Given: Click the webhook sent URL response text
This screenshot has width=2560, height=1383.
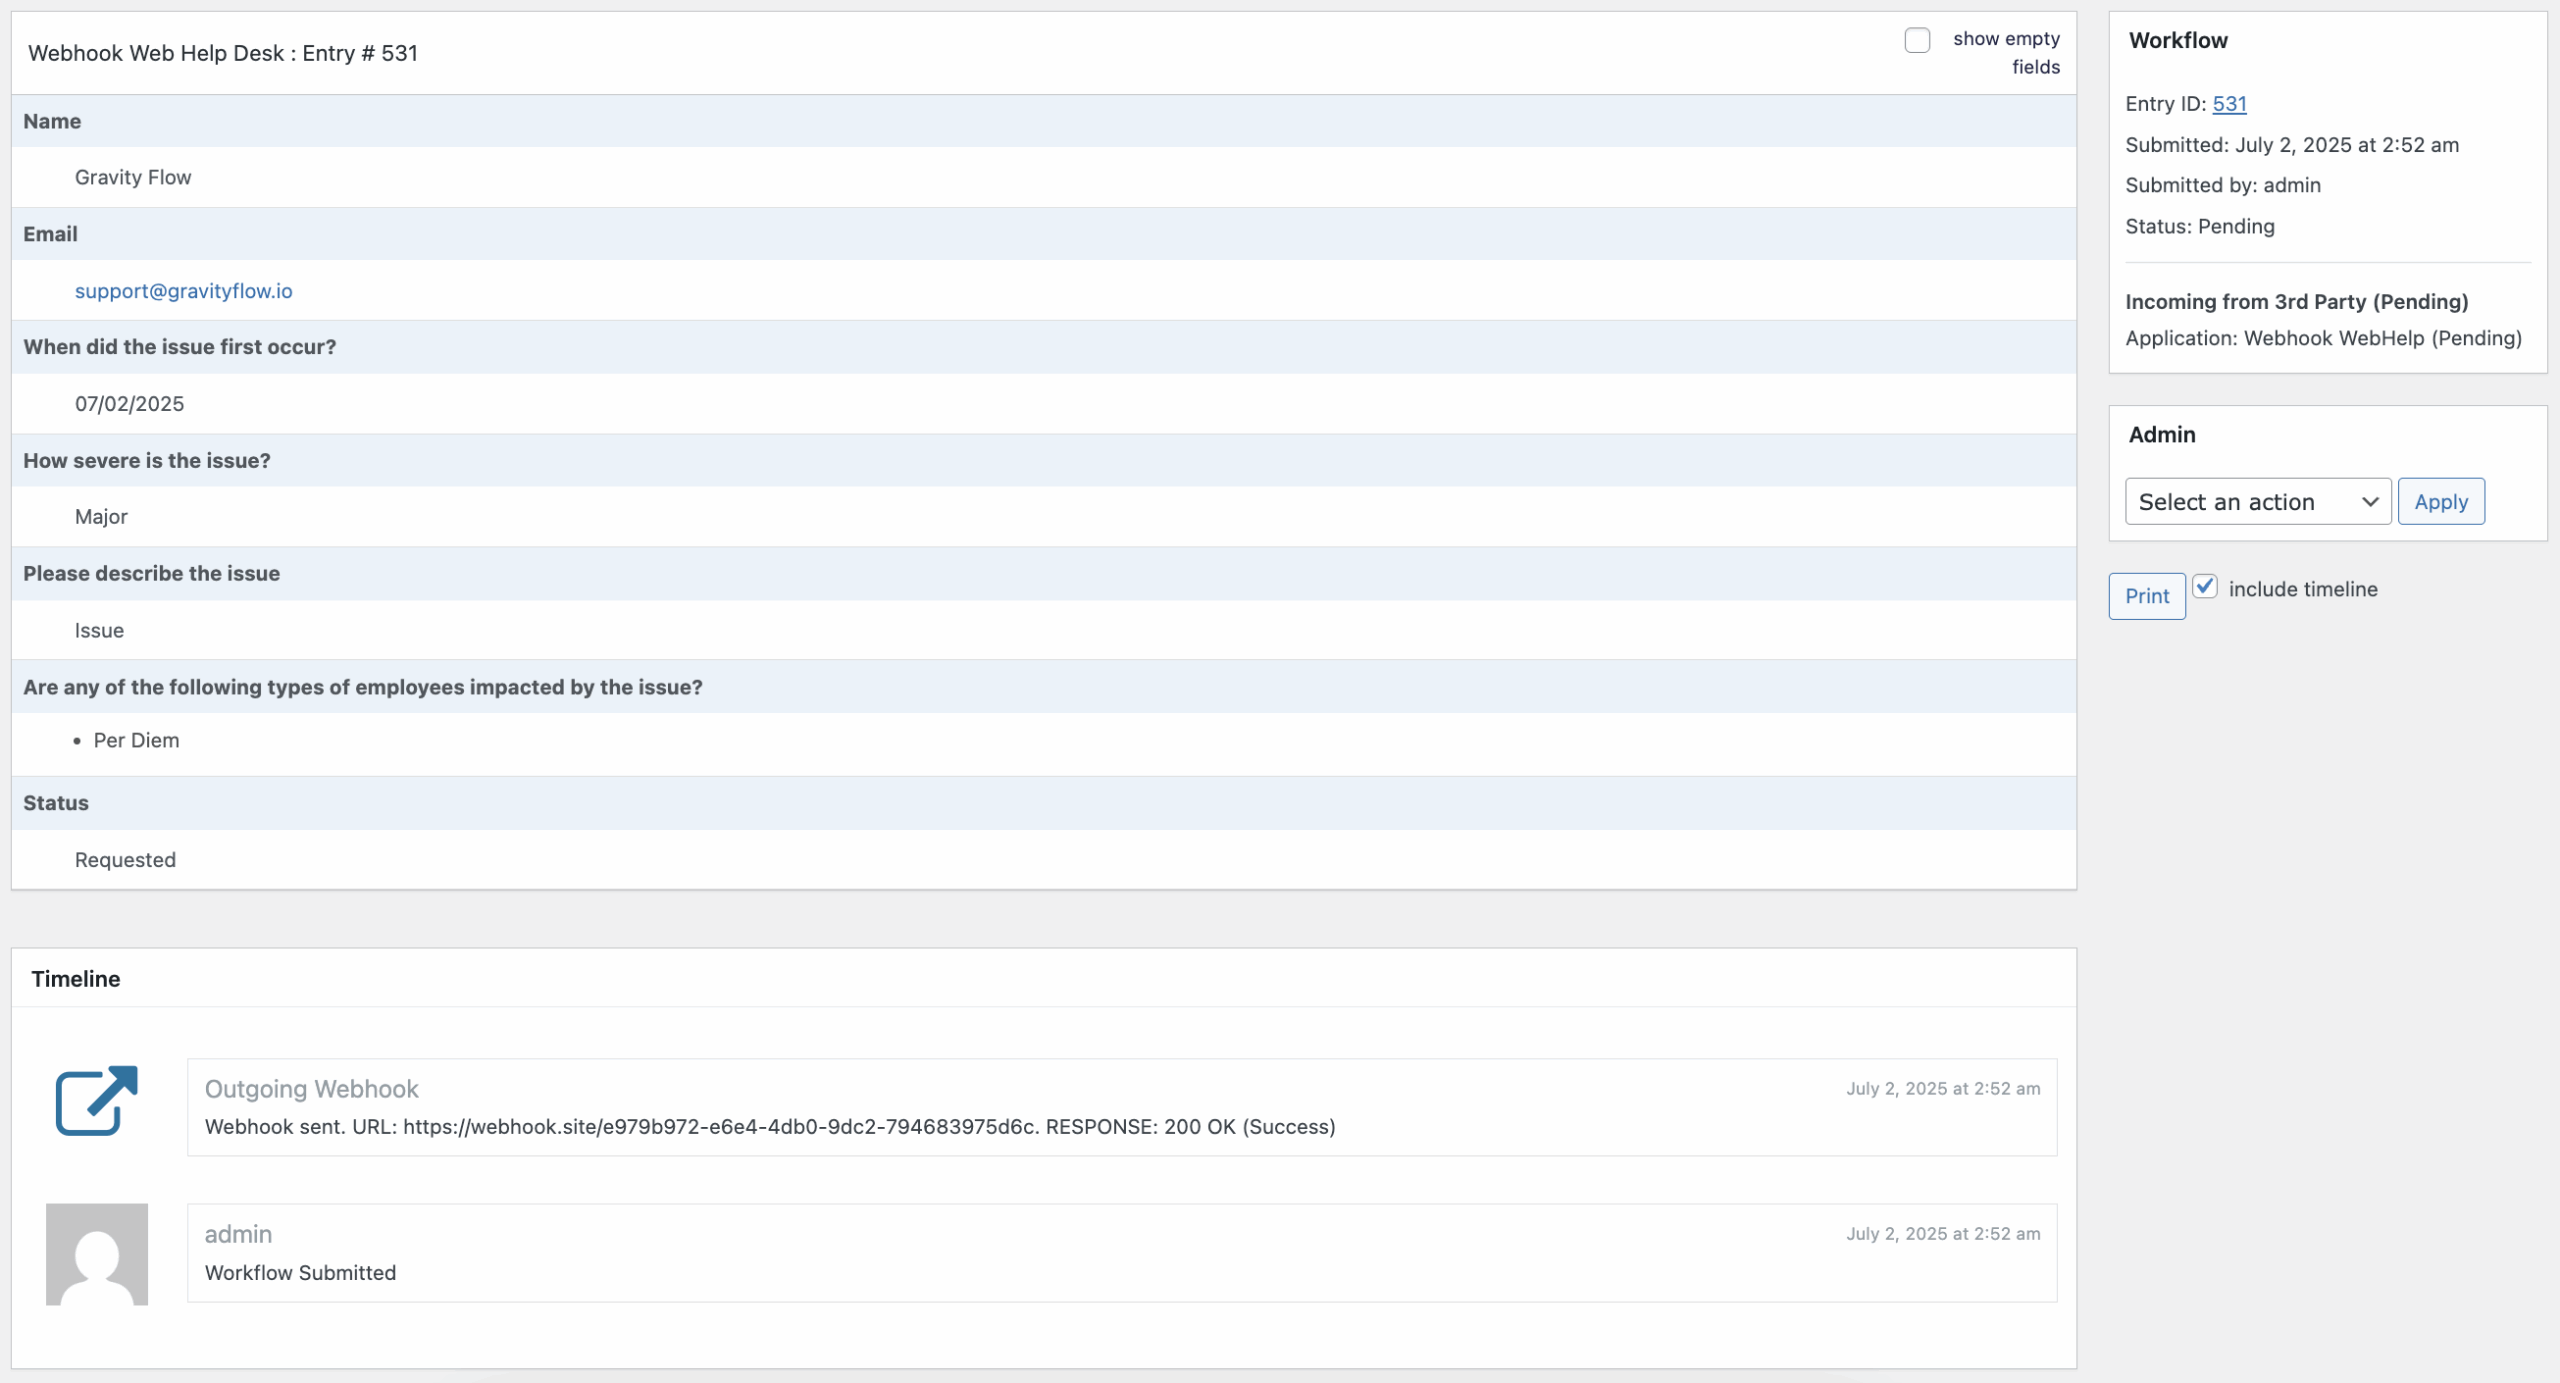Looking at the screenshot, I should tap(770, 1127).
